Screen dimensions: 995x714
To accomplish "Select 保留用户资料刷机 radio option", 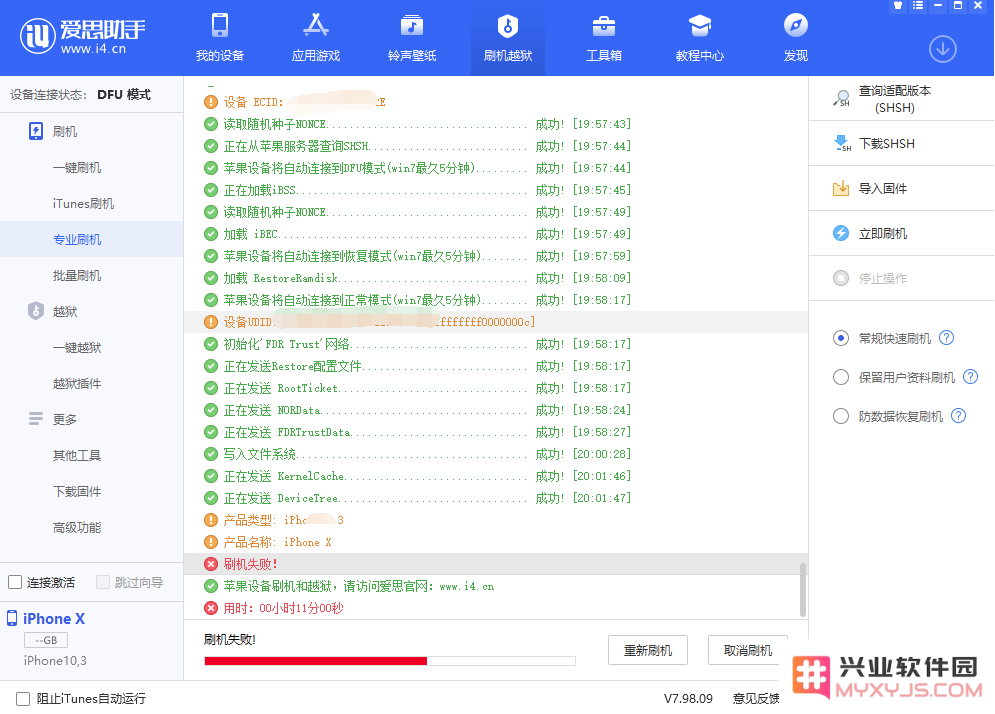I will point(841,377).
